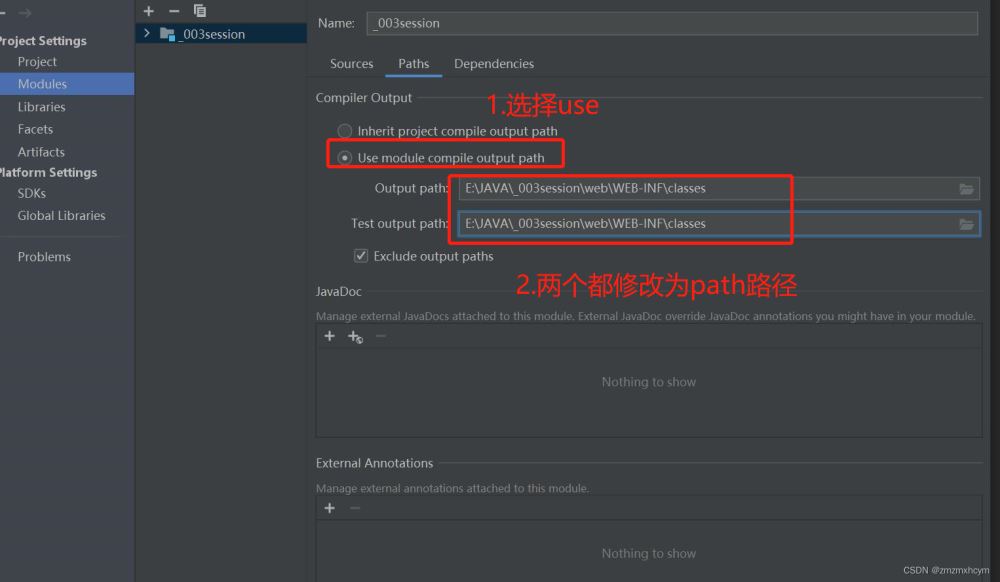Screen dimensions: 1000x582
Task: Click the forward navigation arrow
Action: tap(25, 13)
